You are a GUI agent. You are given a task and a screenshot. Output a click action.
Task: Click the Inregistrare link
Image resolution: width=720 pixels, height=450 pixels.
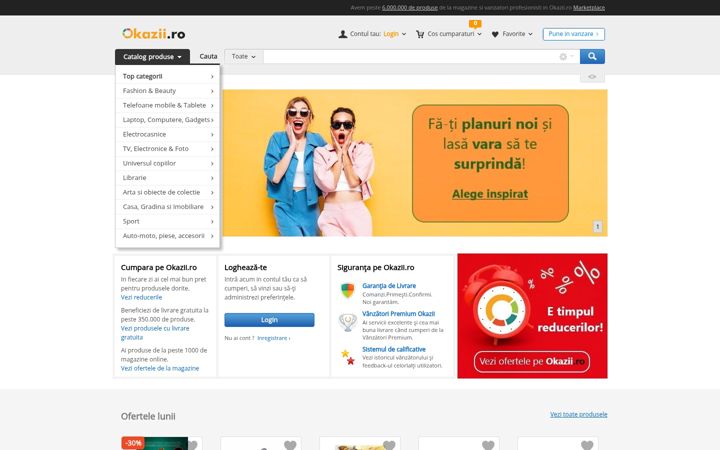pos(273,338)
